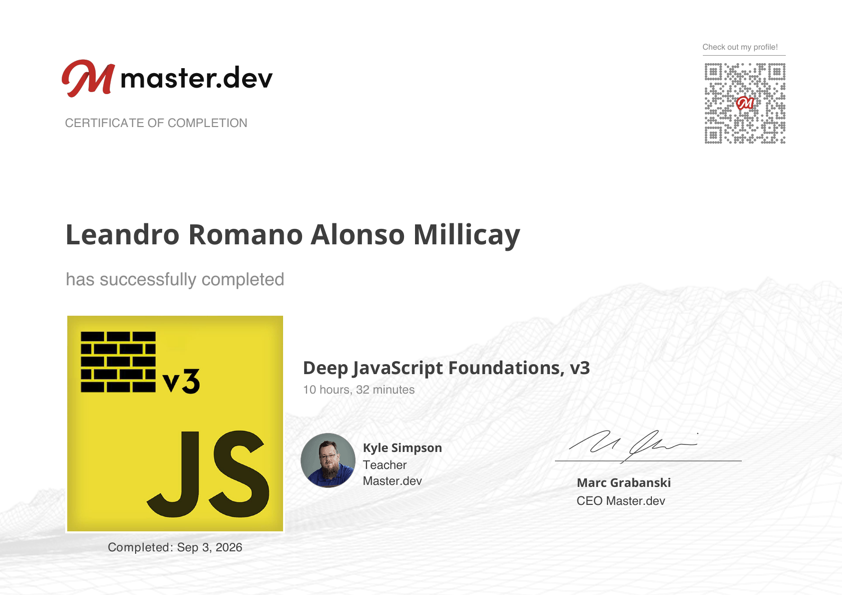Click the master.dev logo
Viewport: 842px width, 595px height.
(167, 78)
